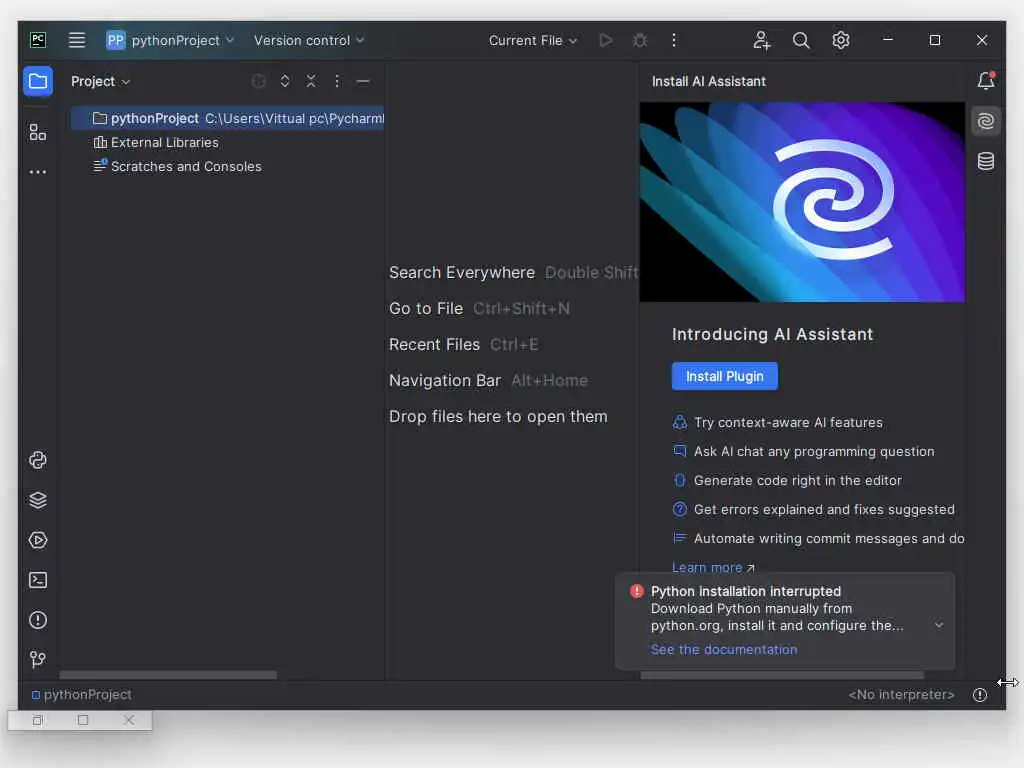Open the Project view dropdown
1024x768 pixels.
point(101,82)
